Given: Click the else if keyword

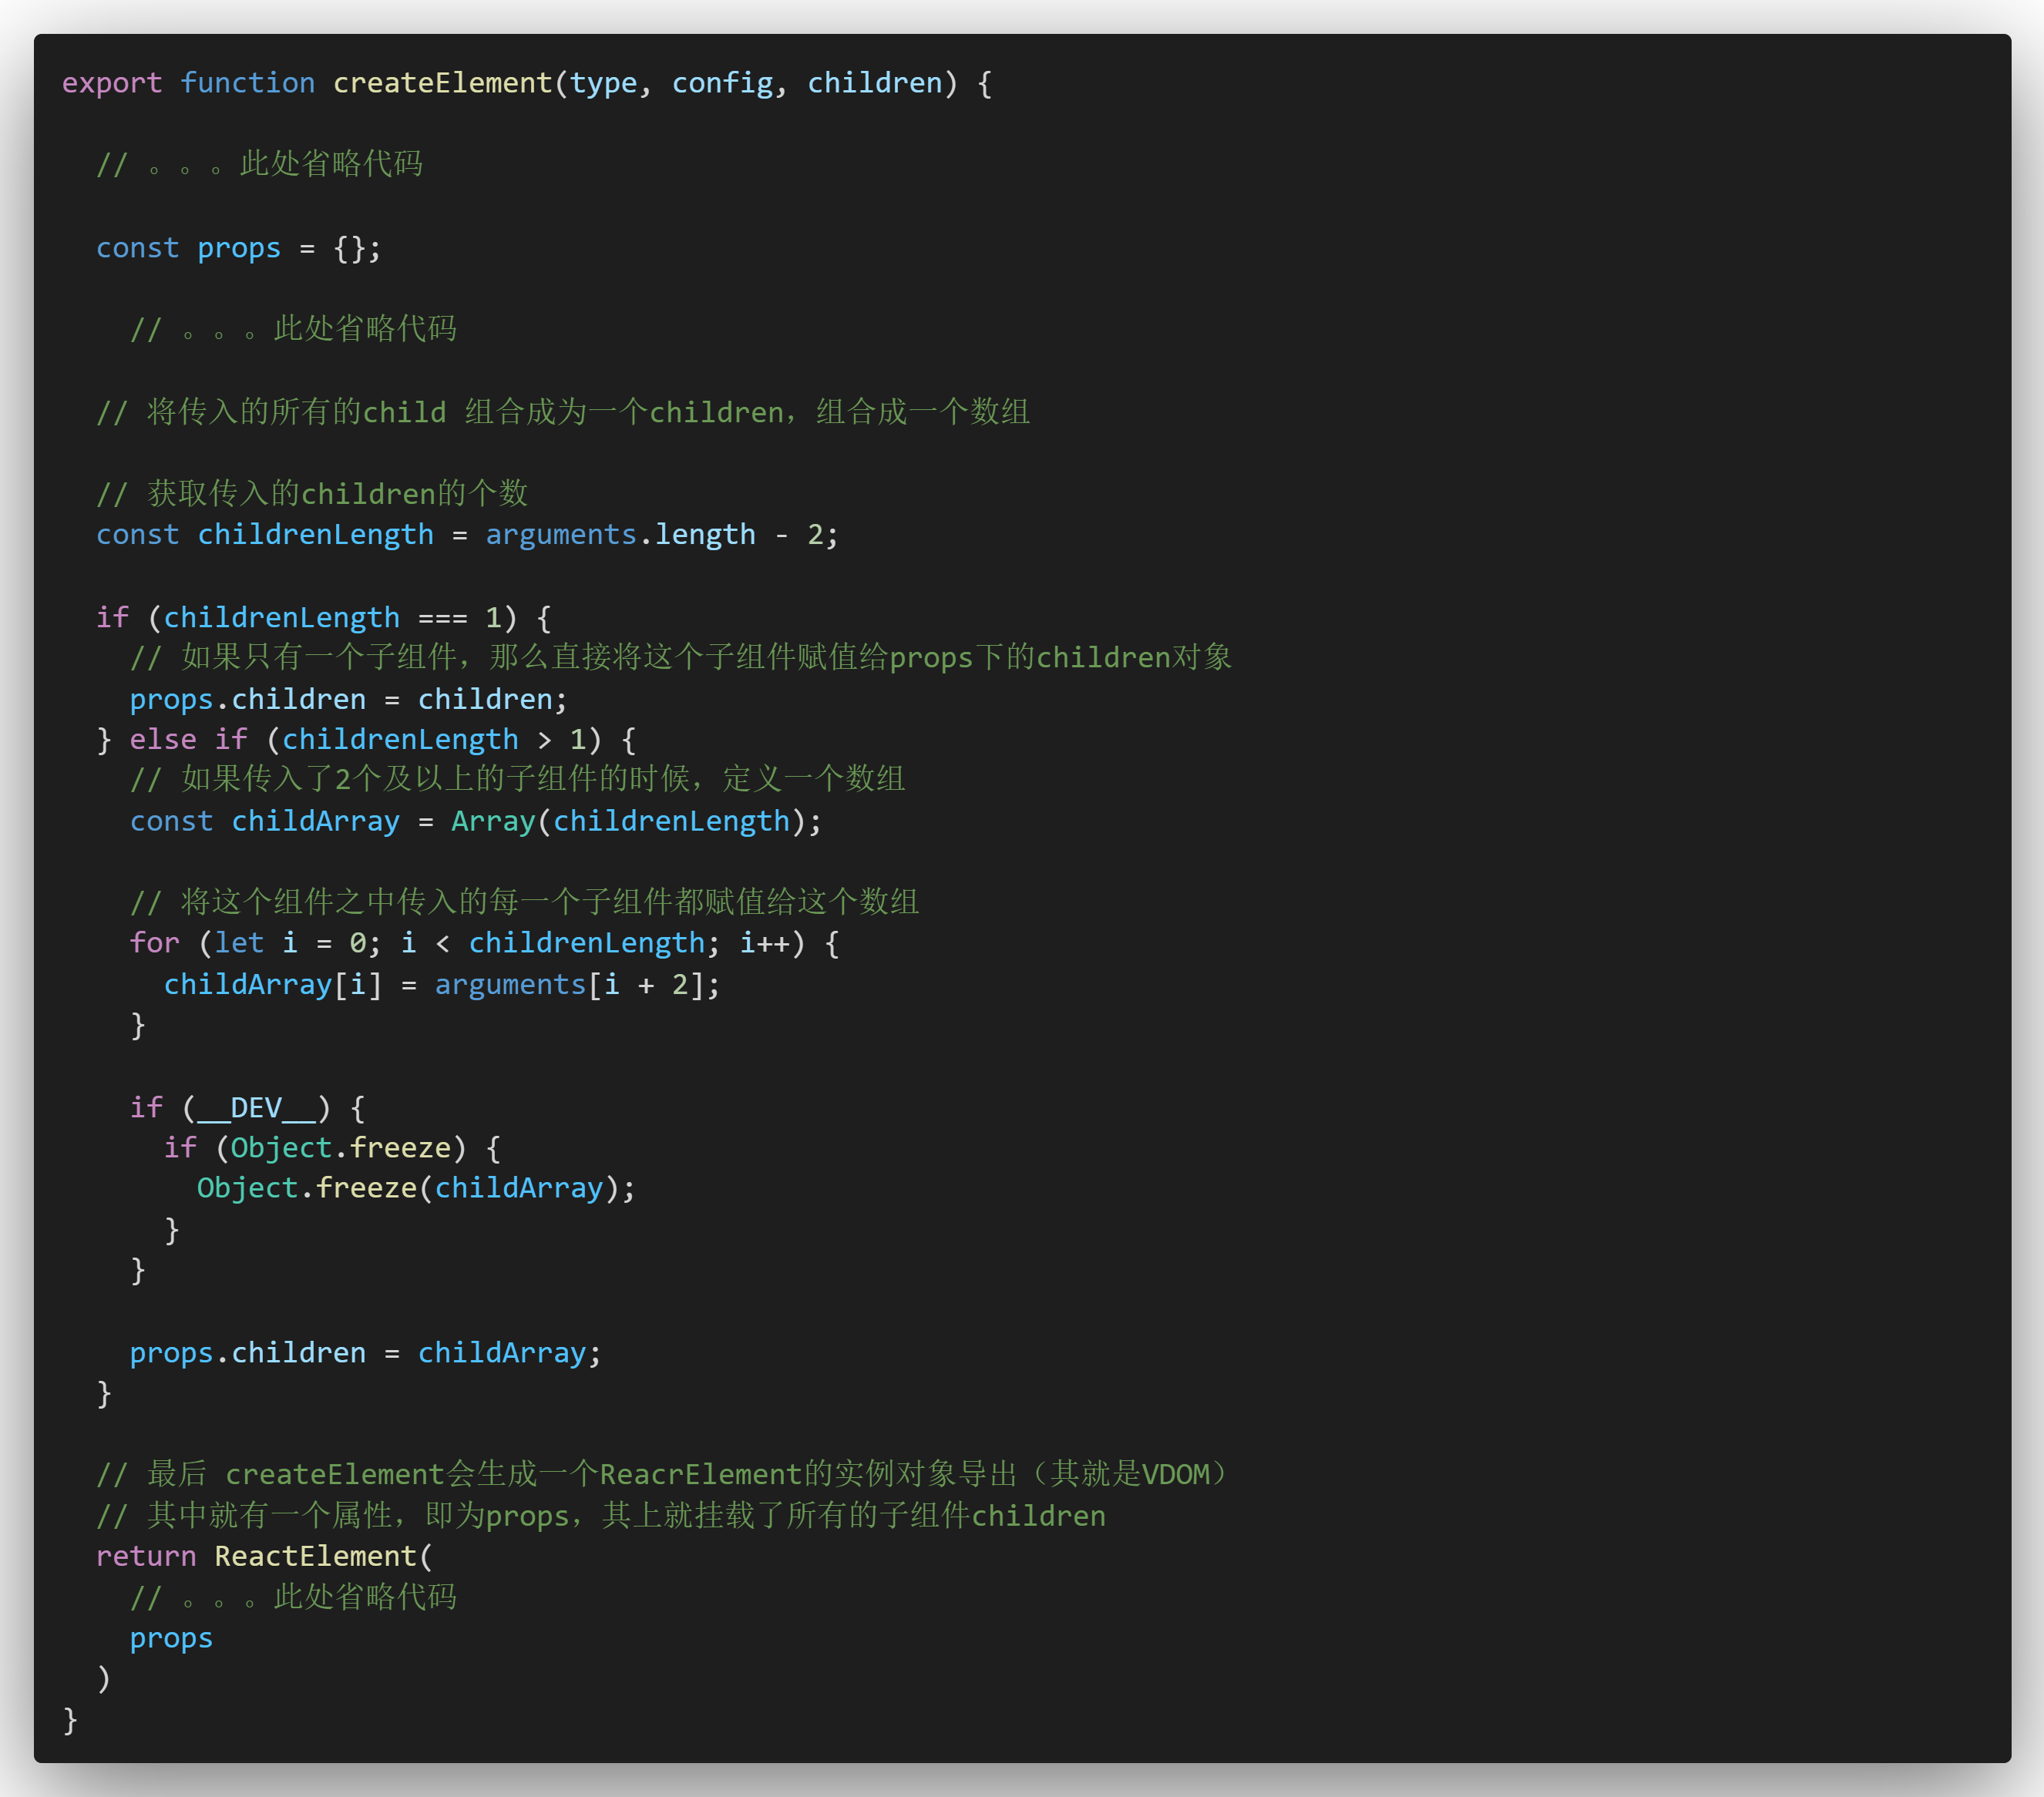Looking at the screenshot, I should (188, 740).
